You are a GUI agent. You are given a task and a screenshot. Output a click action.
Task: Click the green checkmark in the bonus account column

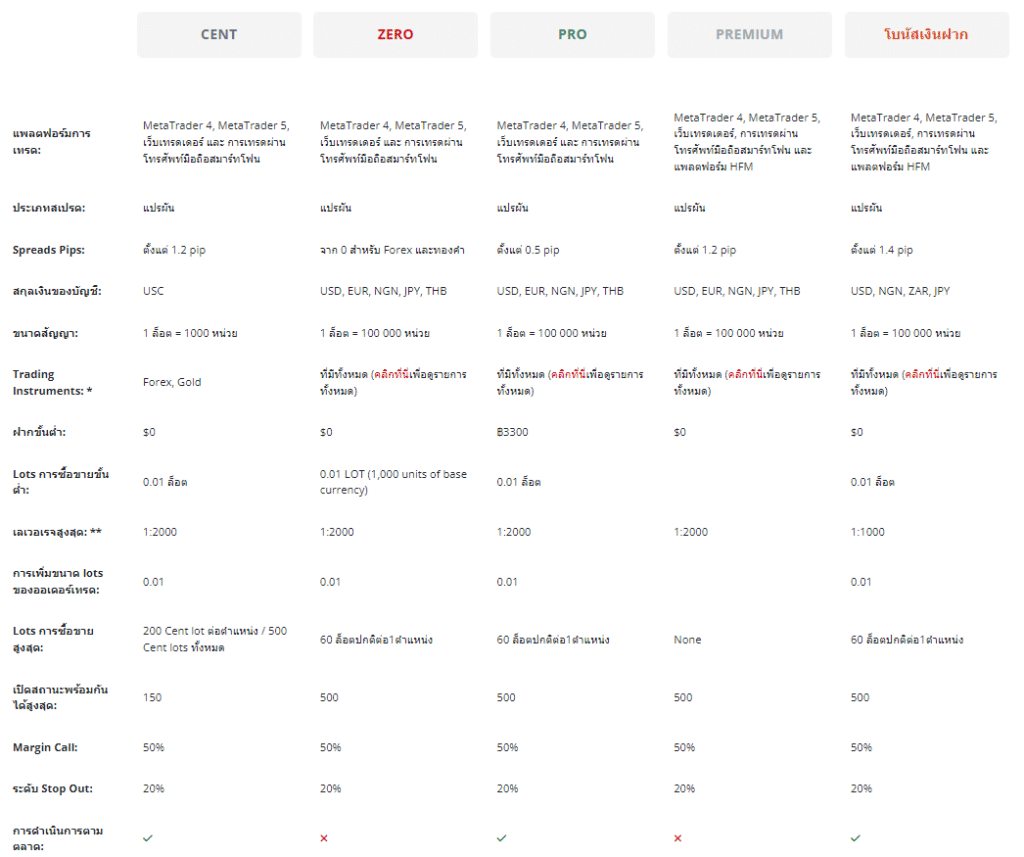tap(856, 838)
